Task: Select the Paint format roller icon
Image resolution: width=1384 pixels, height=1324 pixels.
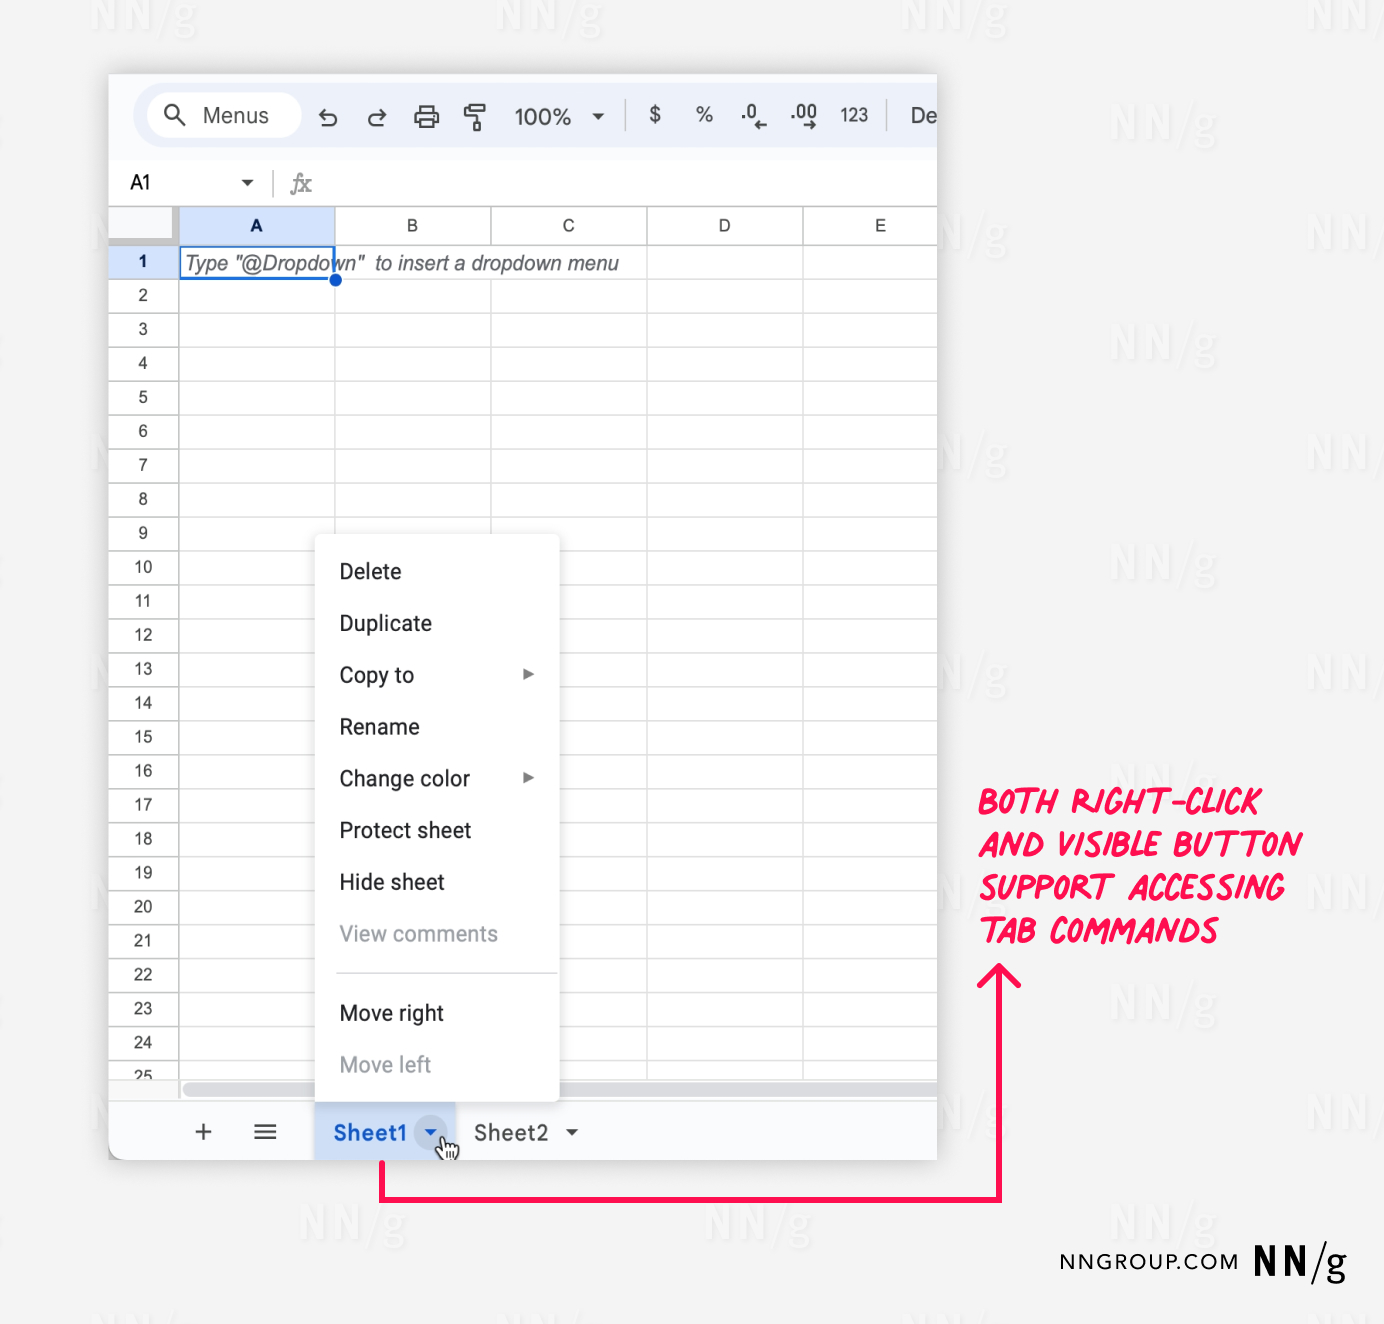Action: point(475,117)
